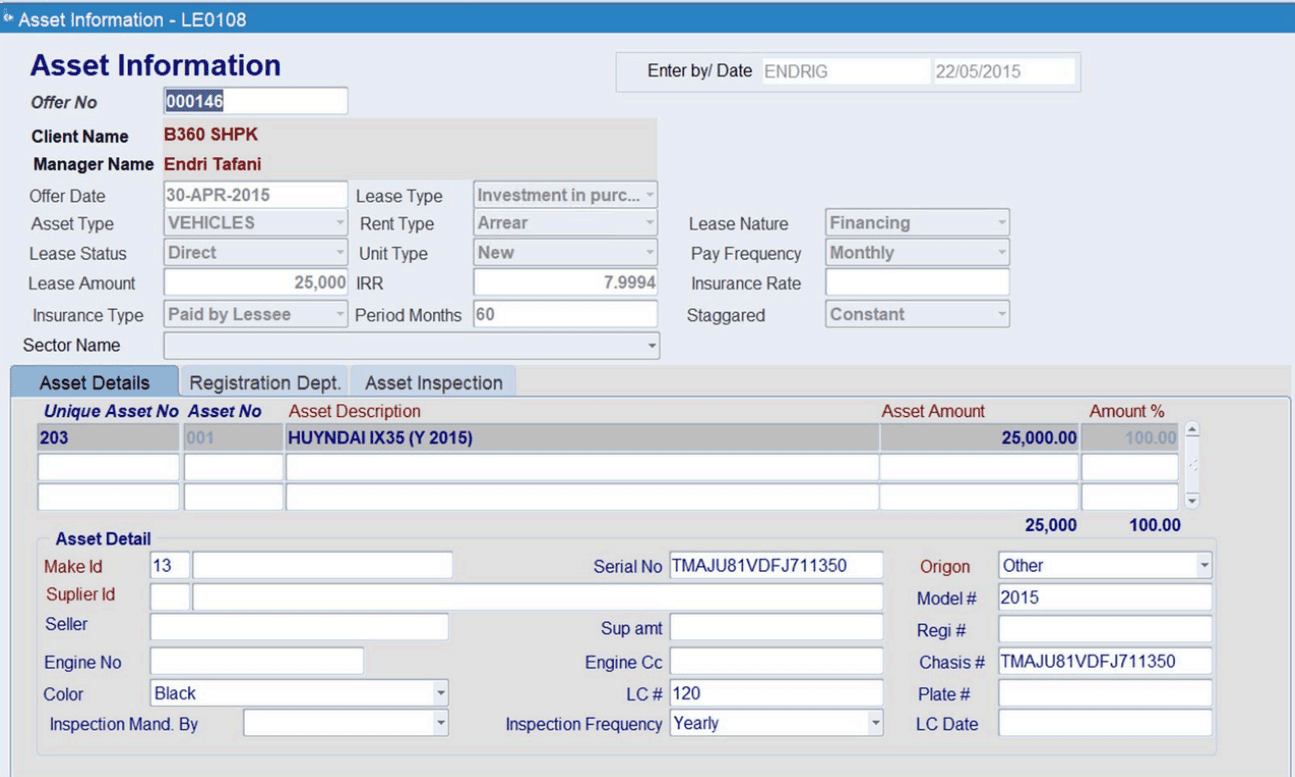Select the Asset Details tab
Screen dimensions: 1295x777
[94, 383]
